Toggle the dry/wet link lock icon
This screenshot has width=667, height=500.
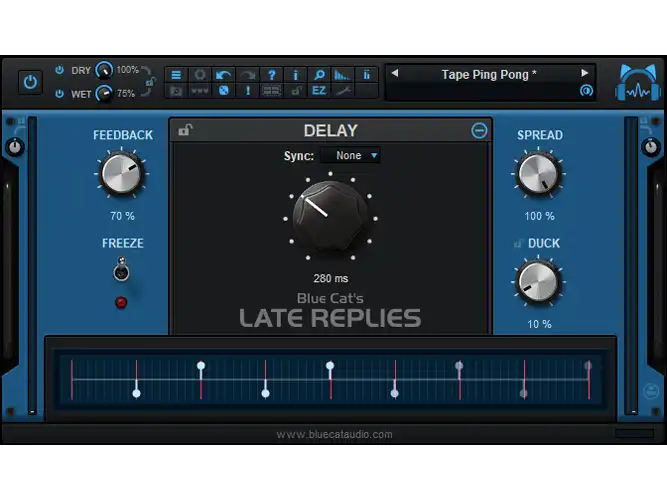pos(150,82)
